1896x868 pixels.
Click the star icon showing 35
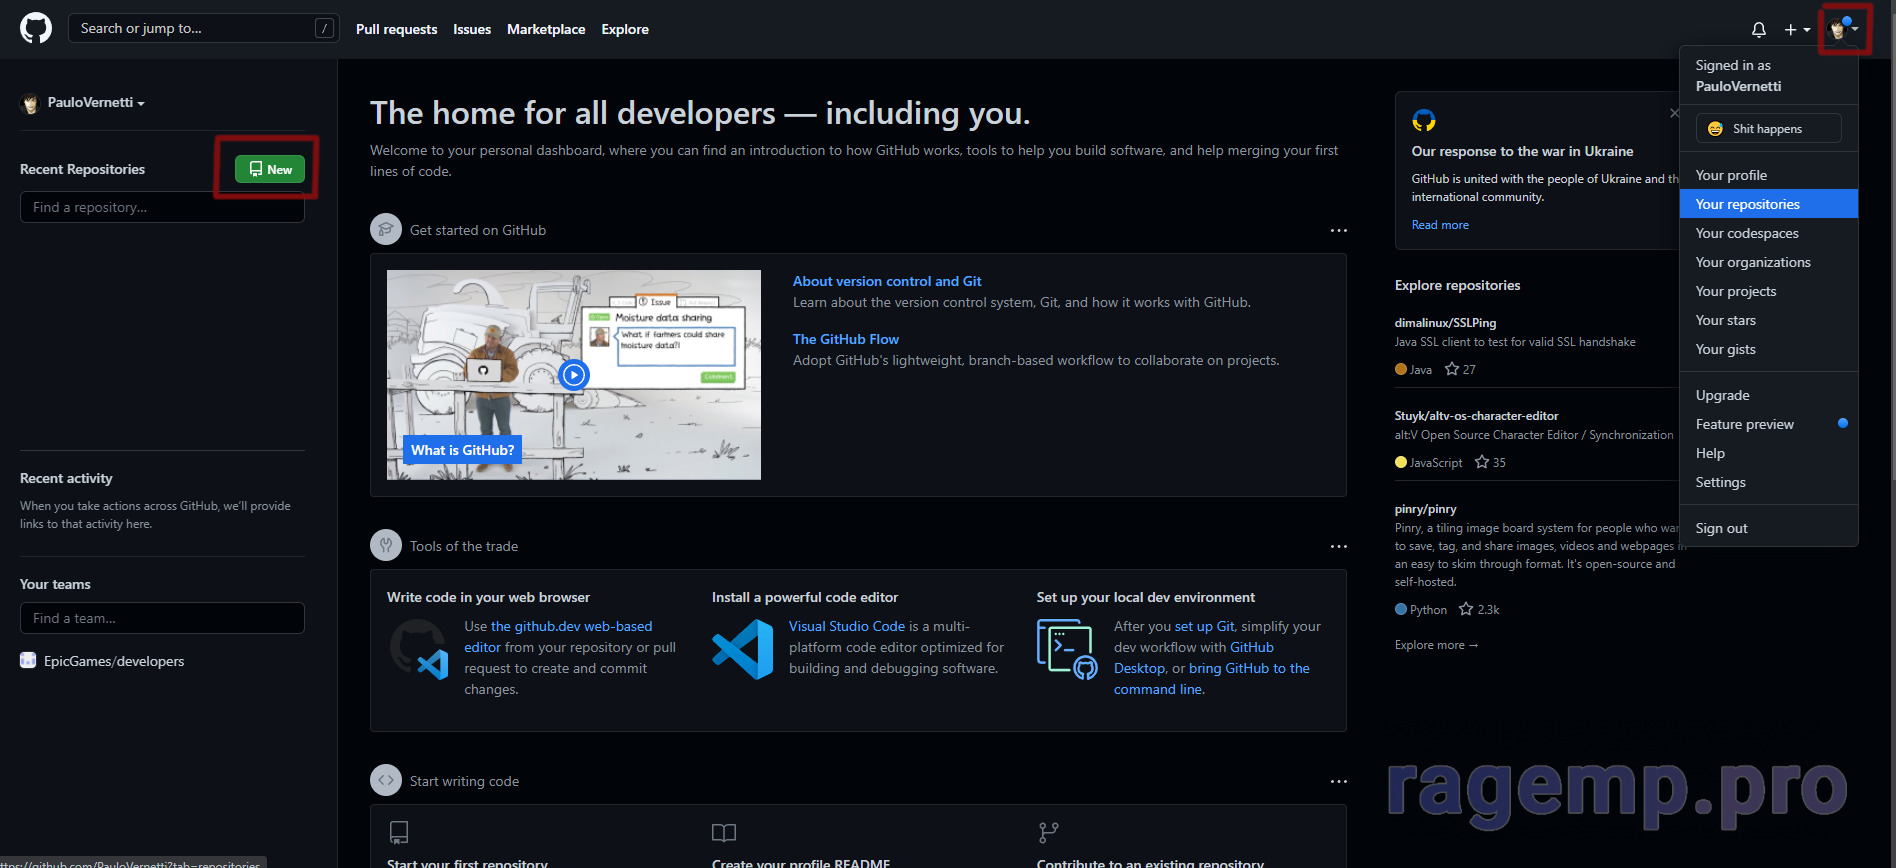[1482, 462]
